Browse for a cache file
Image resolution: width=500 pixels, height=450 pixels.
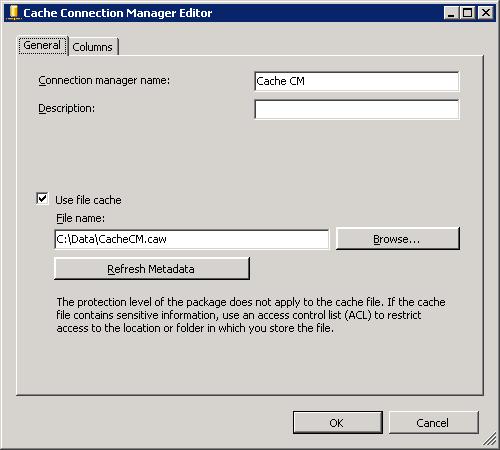coord(398,239)
